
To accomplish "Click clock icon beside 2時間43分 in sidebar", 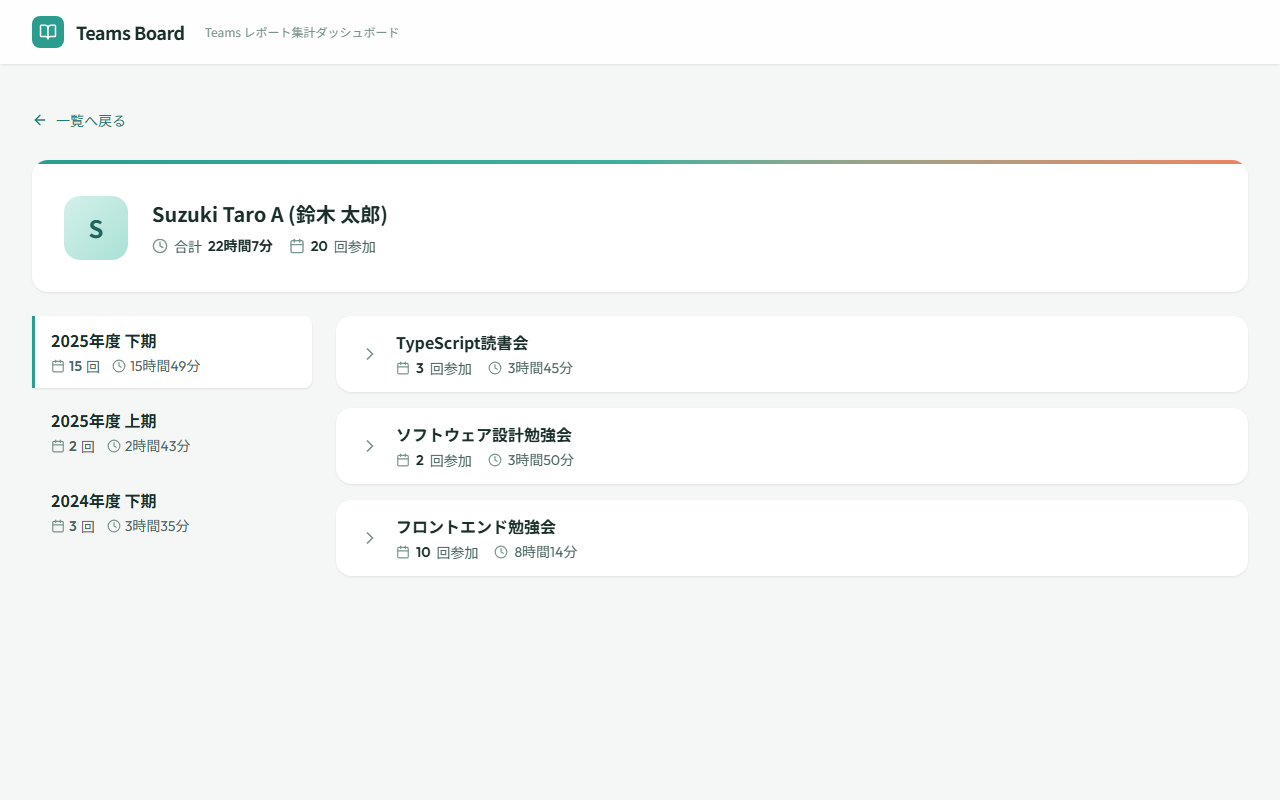I will (x=114, y=446).
